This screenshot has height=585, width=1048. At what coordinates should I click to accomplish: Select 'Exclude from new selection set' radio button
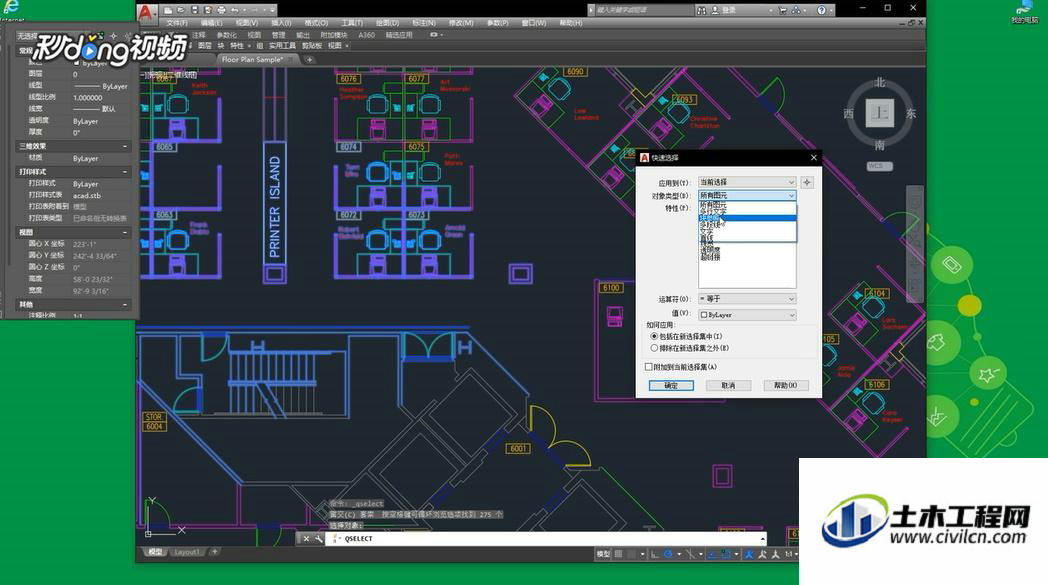(654, 348)
